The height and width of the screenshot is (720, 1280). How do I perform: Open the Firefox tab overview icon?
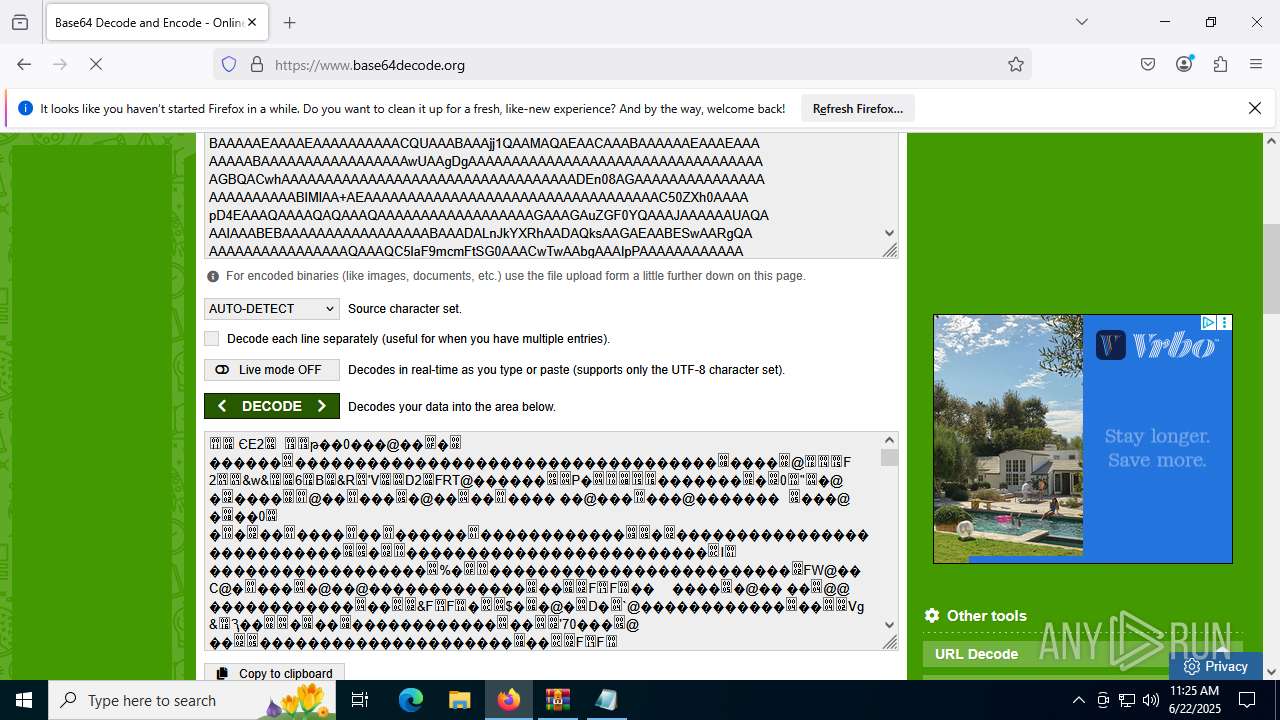pos(20,22)
